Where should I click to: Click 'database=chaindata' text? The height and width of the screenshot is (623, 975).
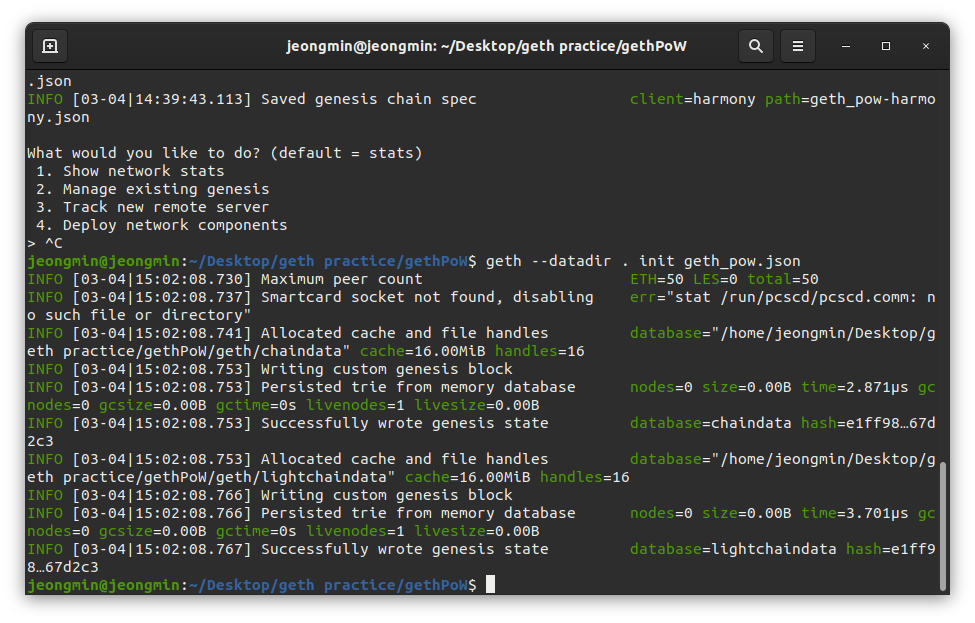tap(711, 423)
